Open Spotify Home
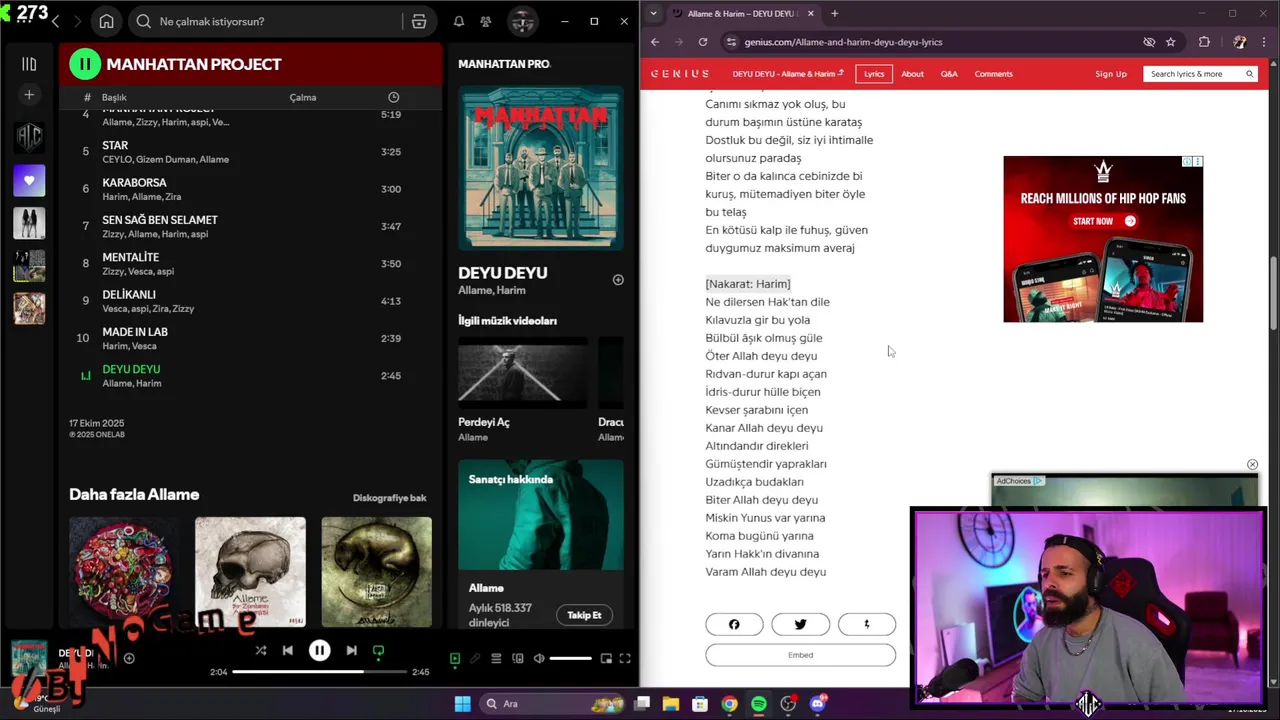Viewport: 1280px width, 720px height. [107, 21]
